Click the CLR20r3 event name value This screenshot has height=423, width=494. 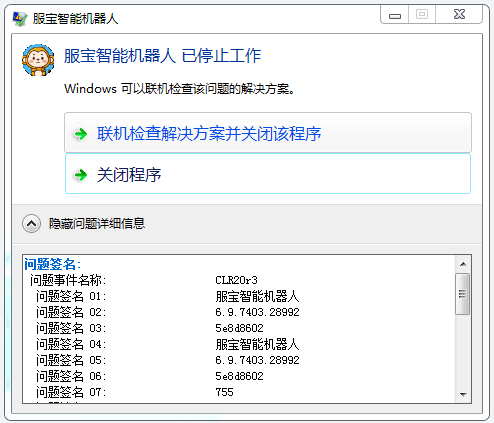236,280
